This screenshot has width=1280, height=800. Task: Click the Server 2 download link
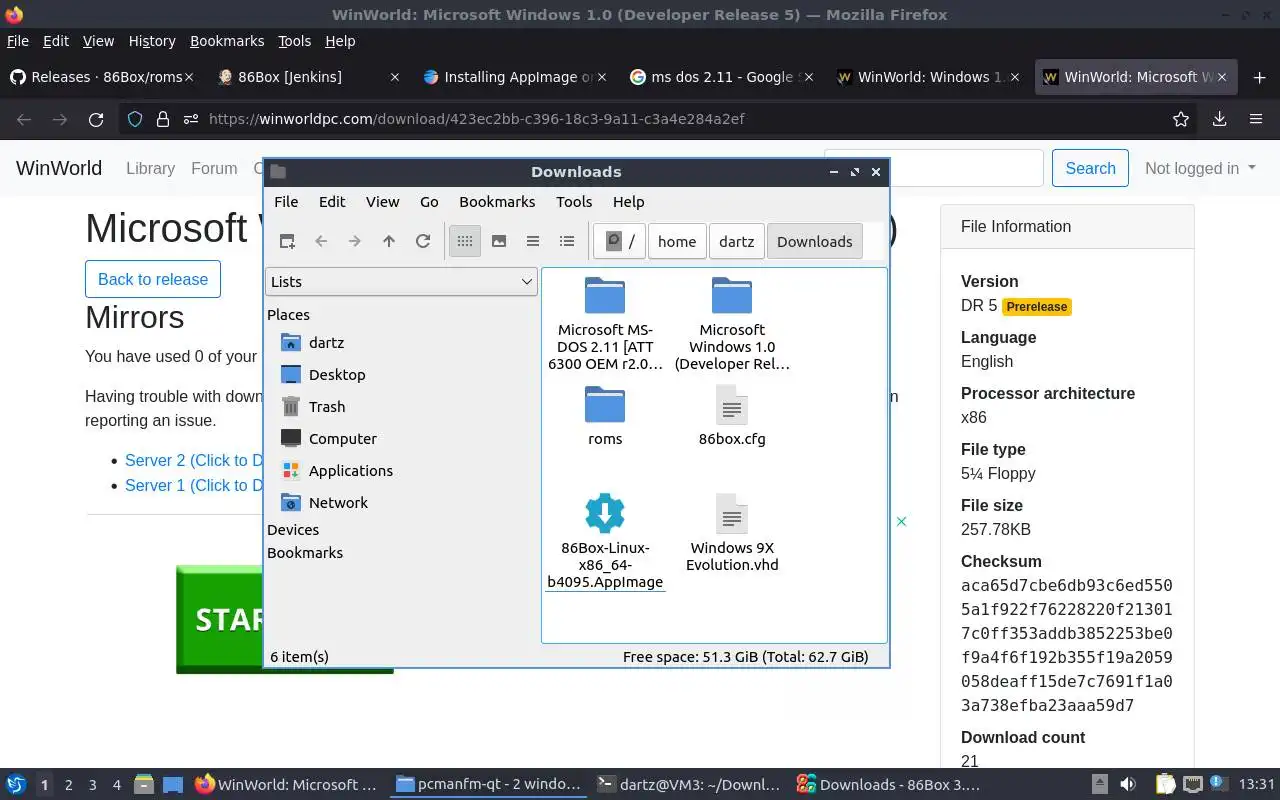click(x=194, y=460)
